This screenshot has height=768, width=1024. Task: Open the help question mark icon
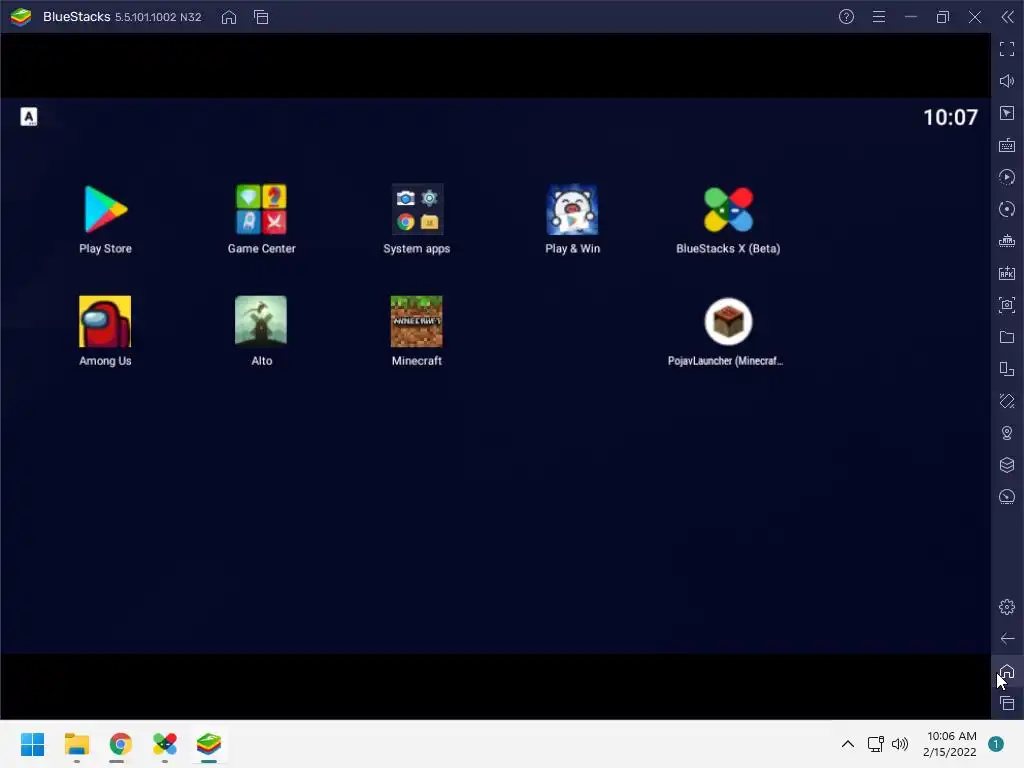[846, 17]
